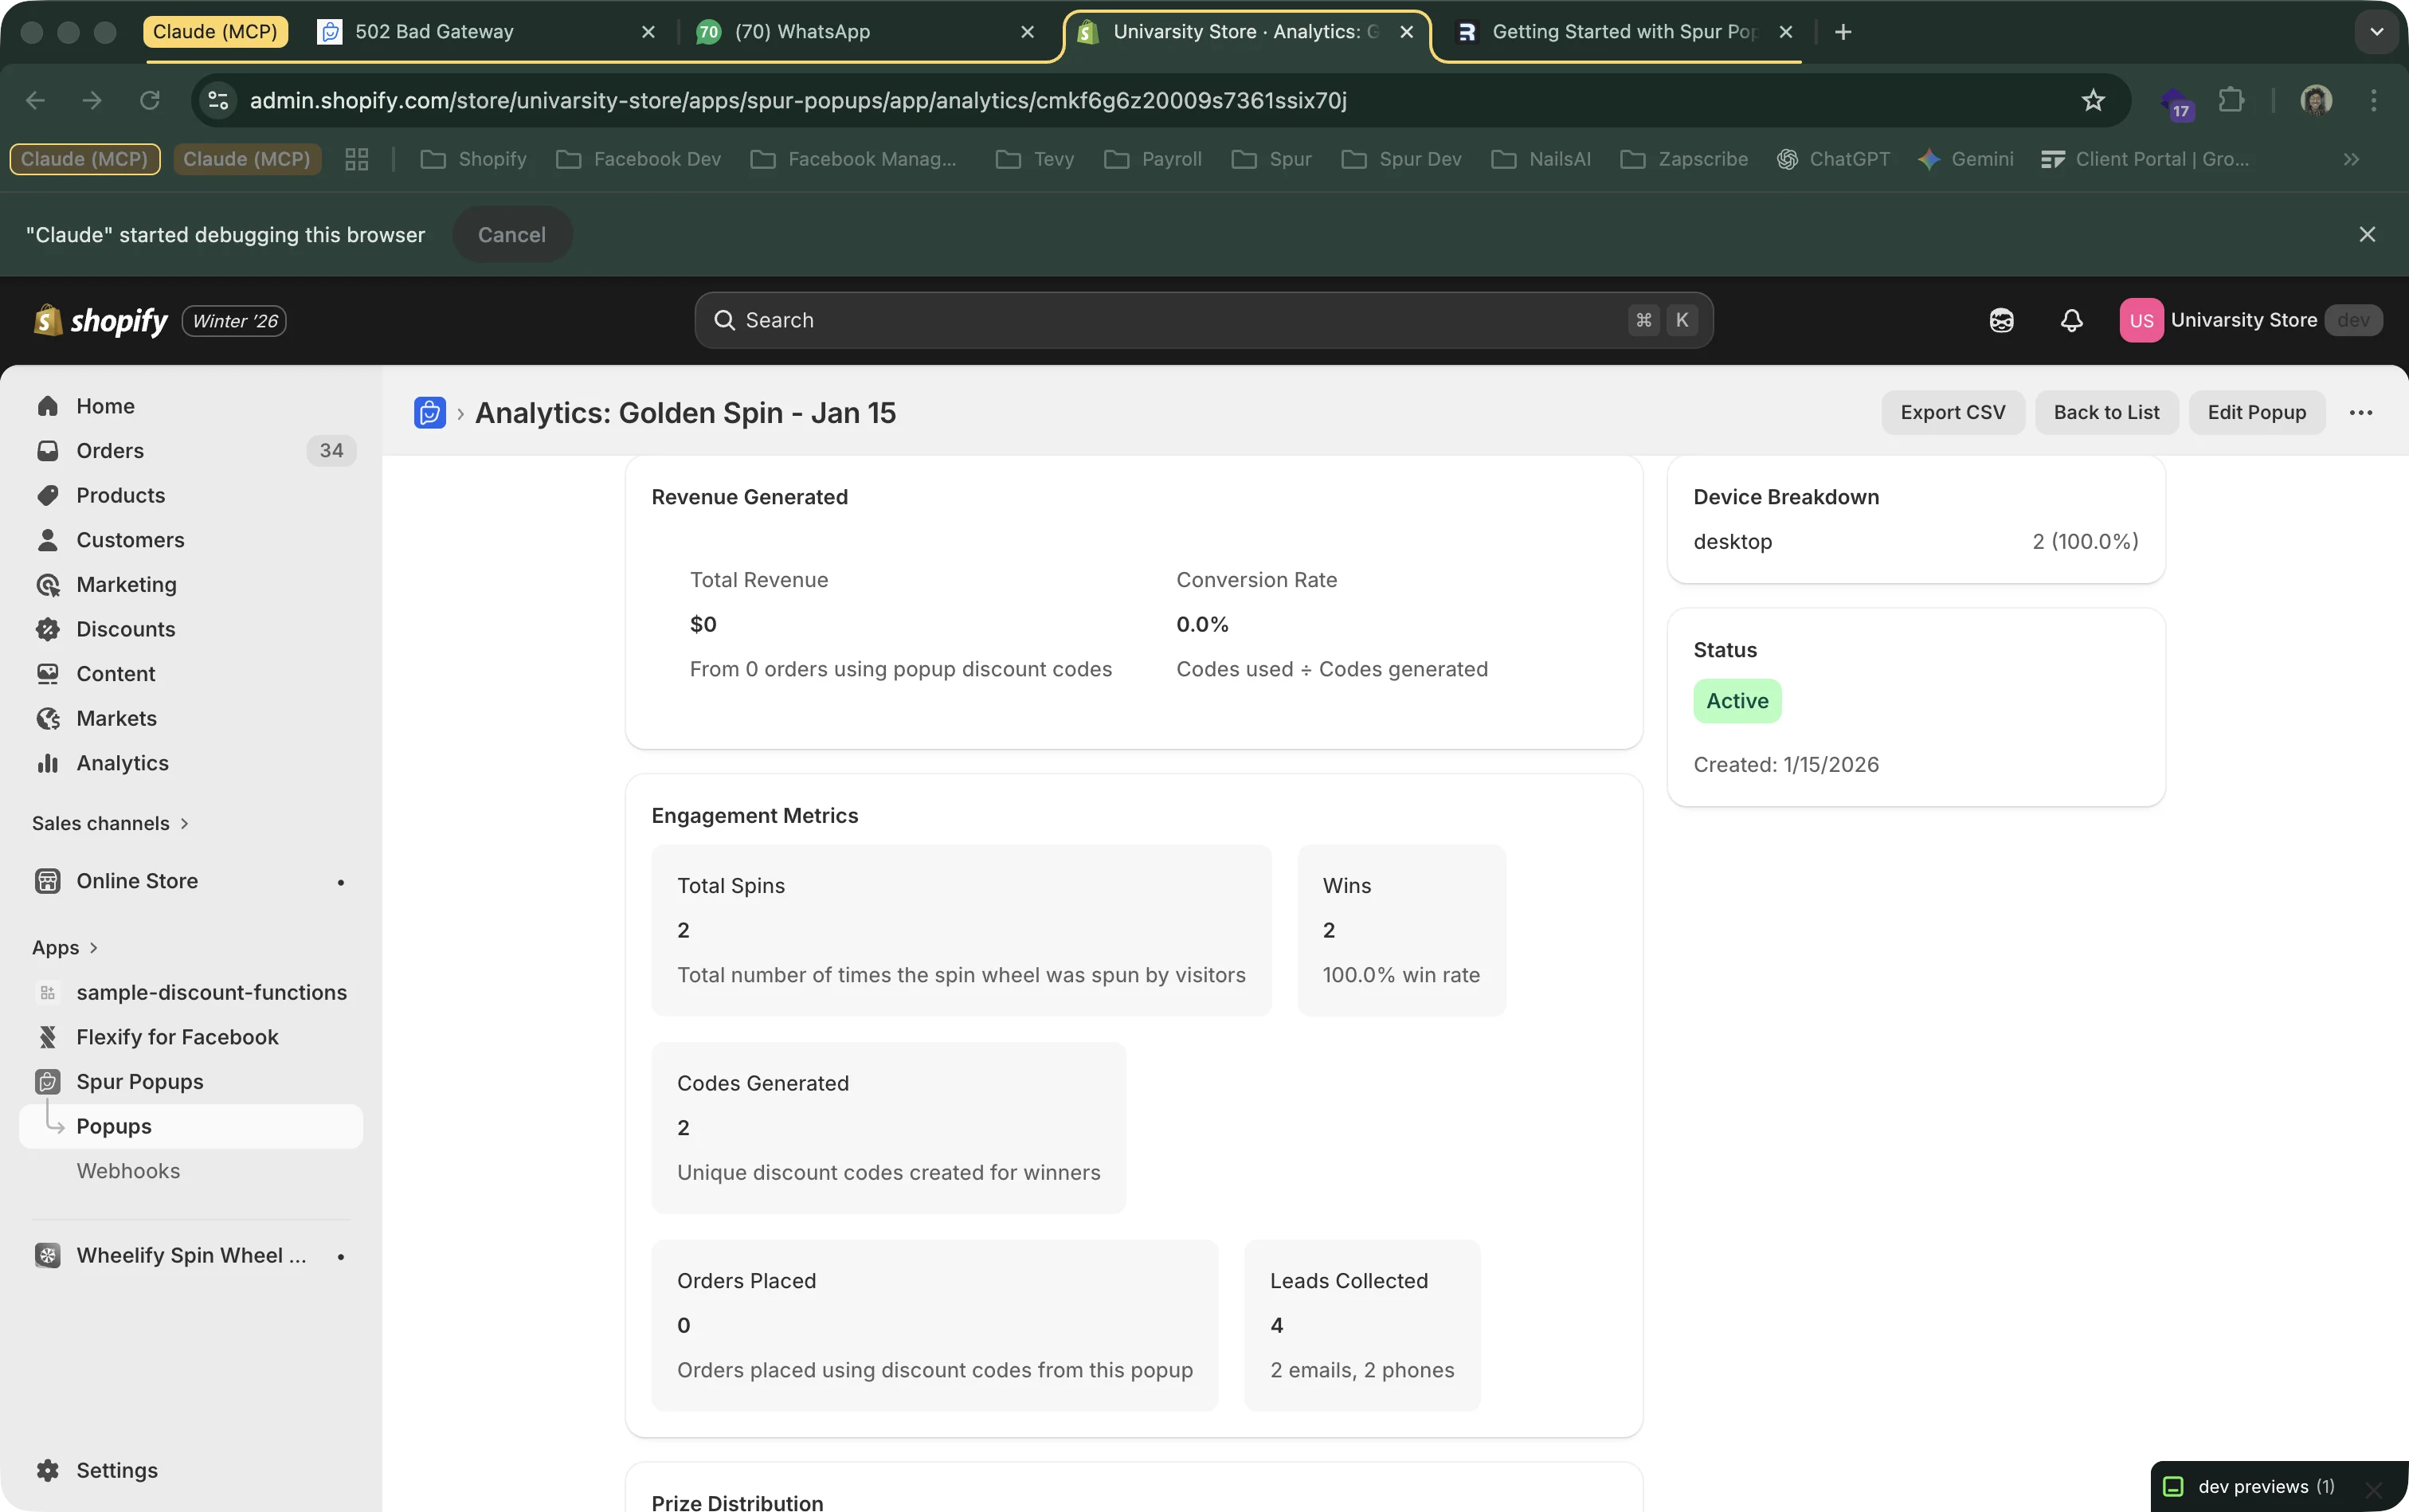This screenshot has height=1512, width=2409.
Task: Show hidden bookmarks with the chevron
Action: 2352,159
